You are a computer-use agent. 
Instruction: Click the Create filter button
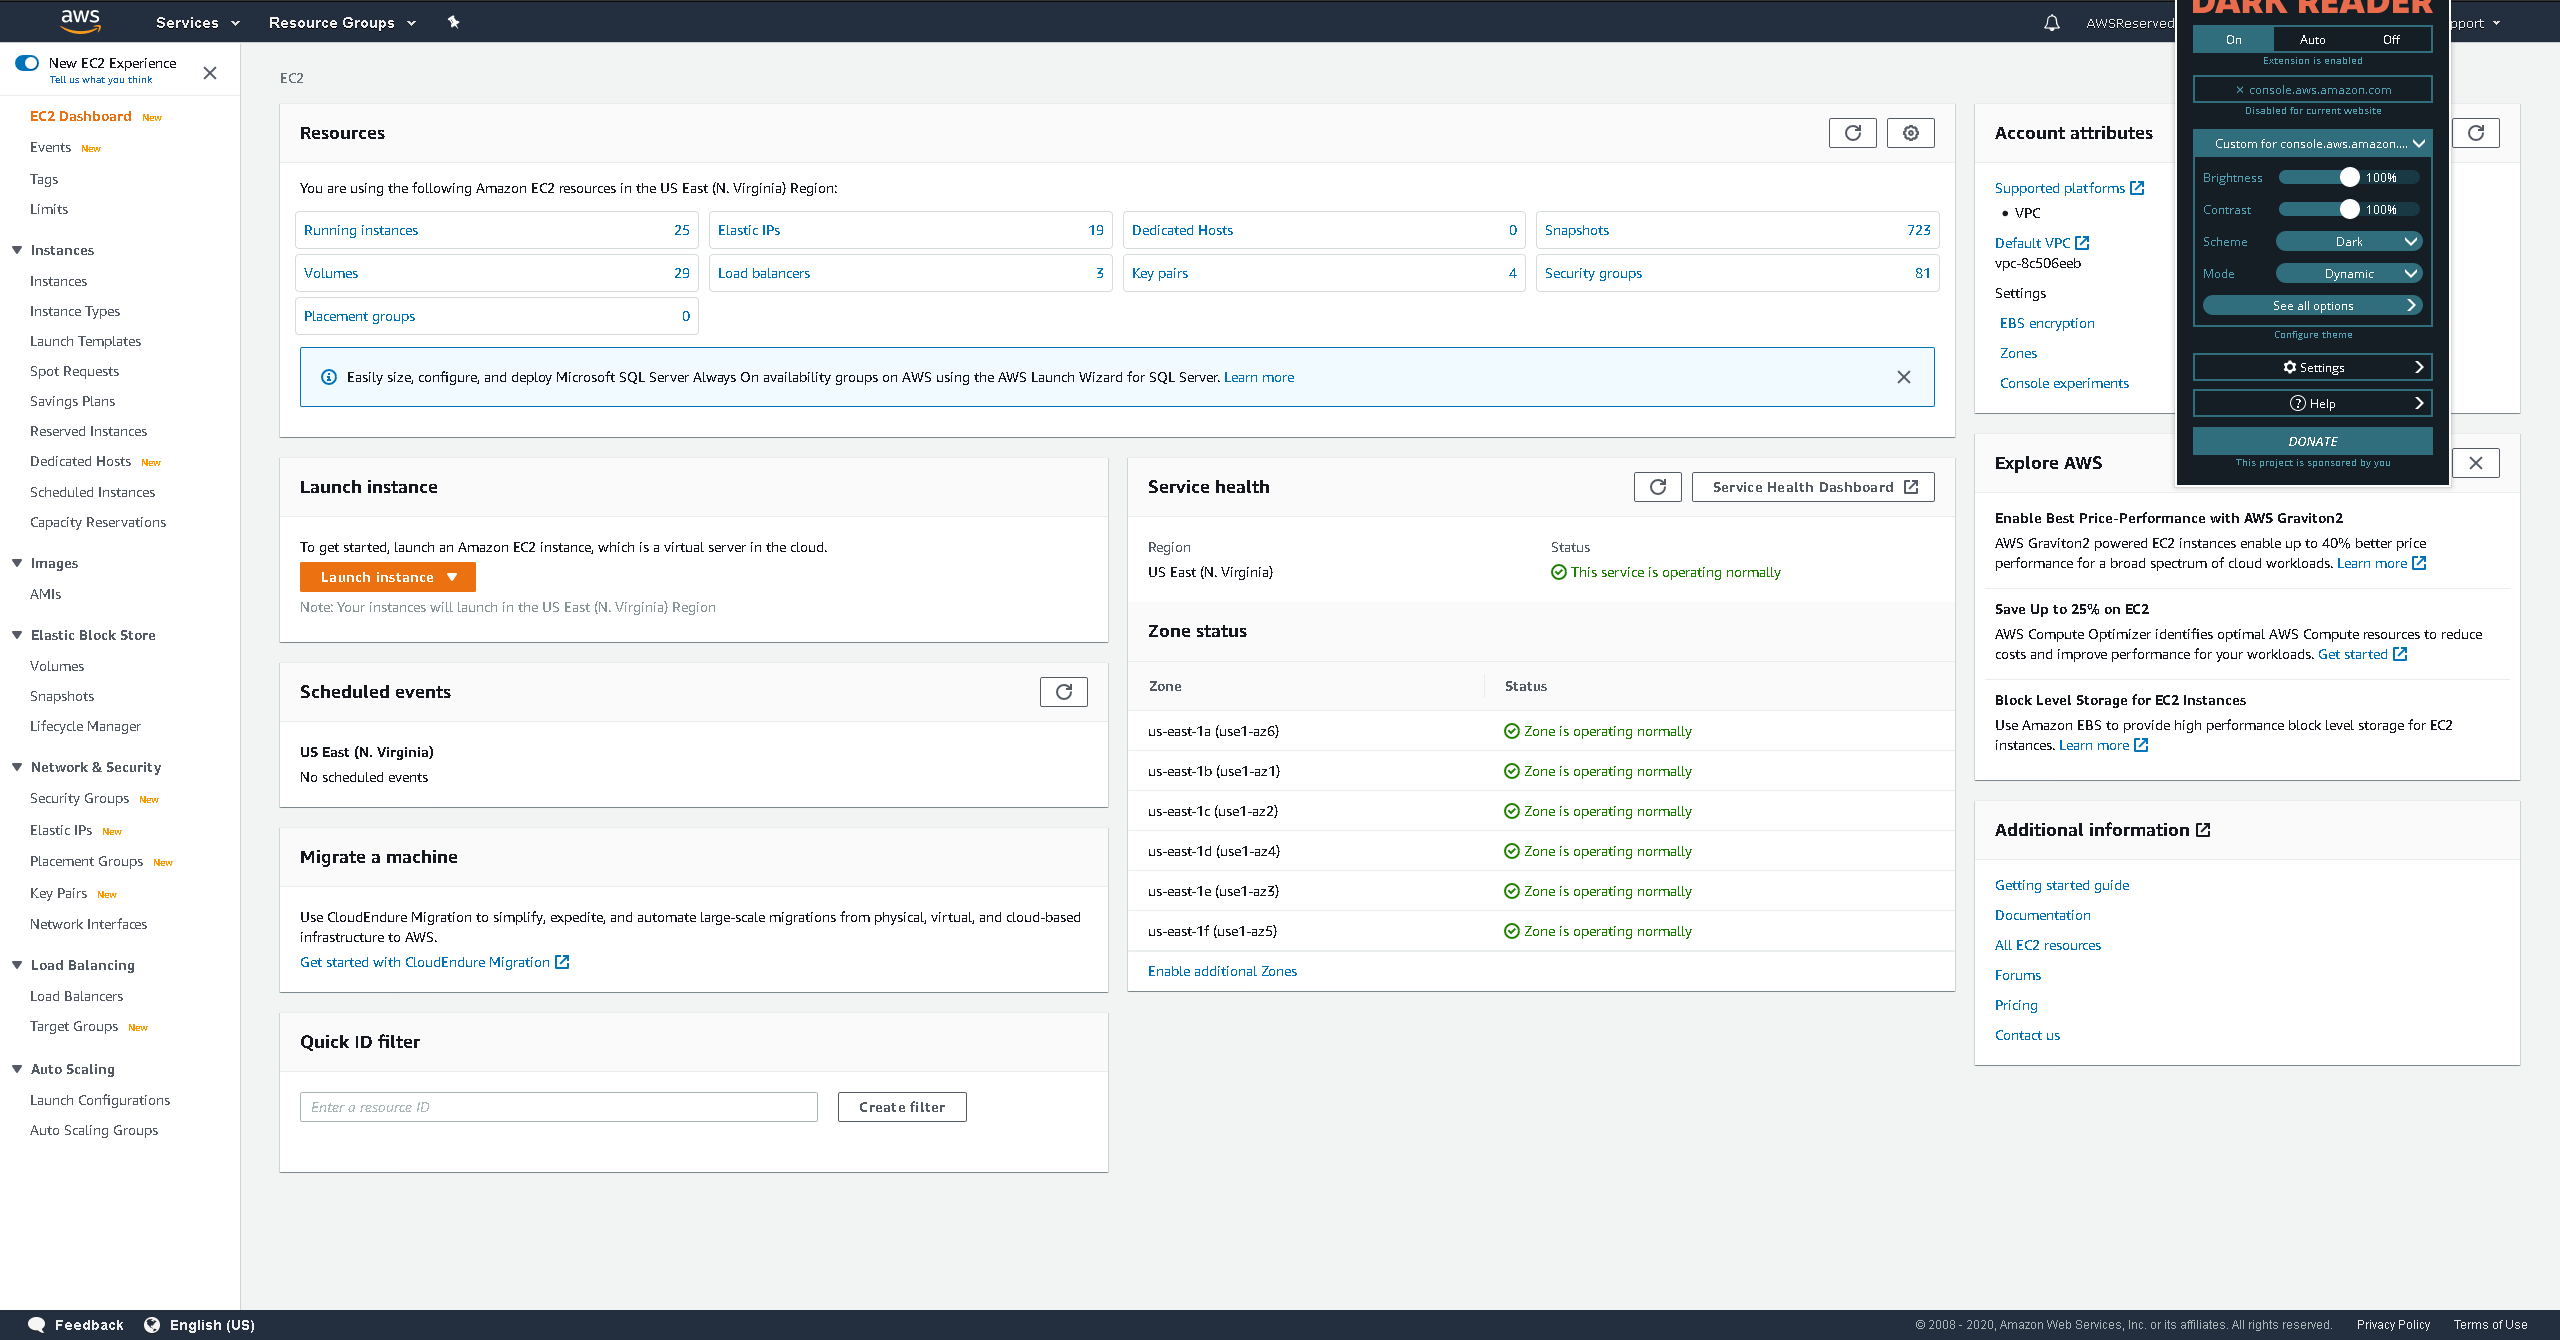point(901,1107)
